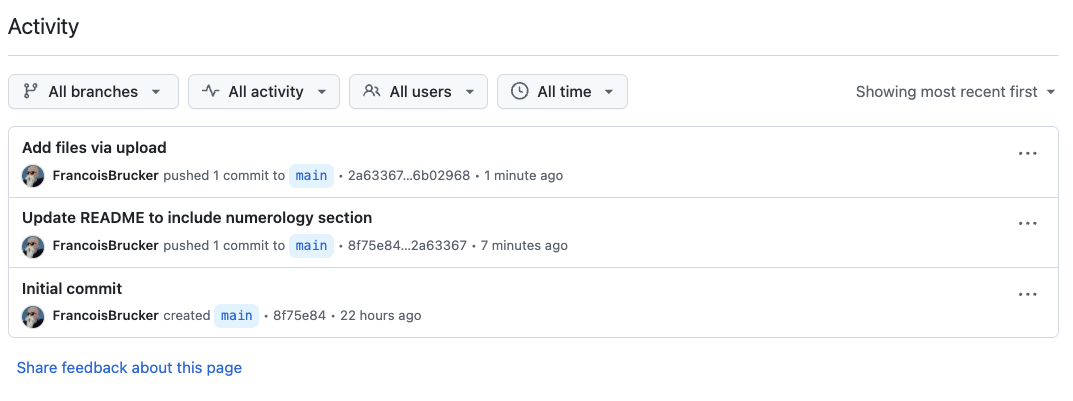The image size is (1073, 401).
Task: Click FrancoisBrucker avatar beside Add files via upload
Action: click(33, 176)
